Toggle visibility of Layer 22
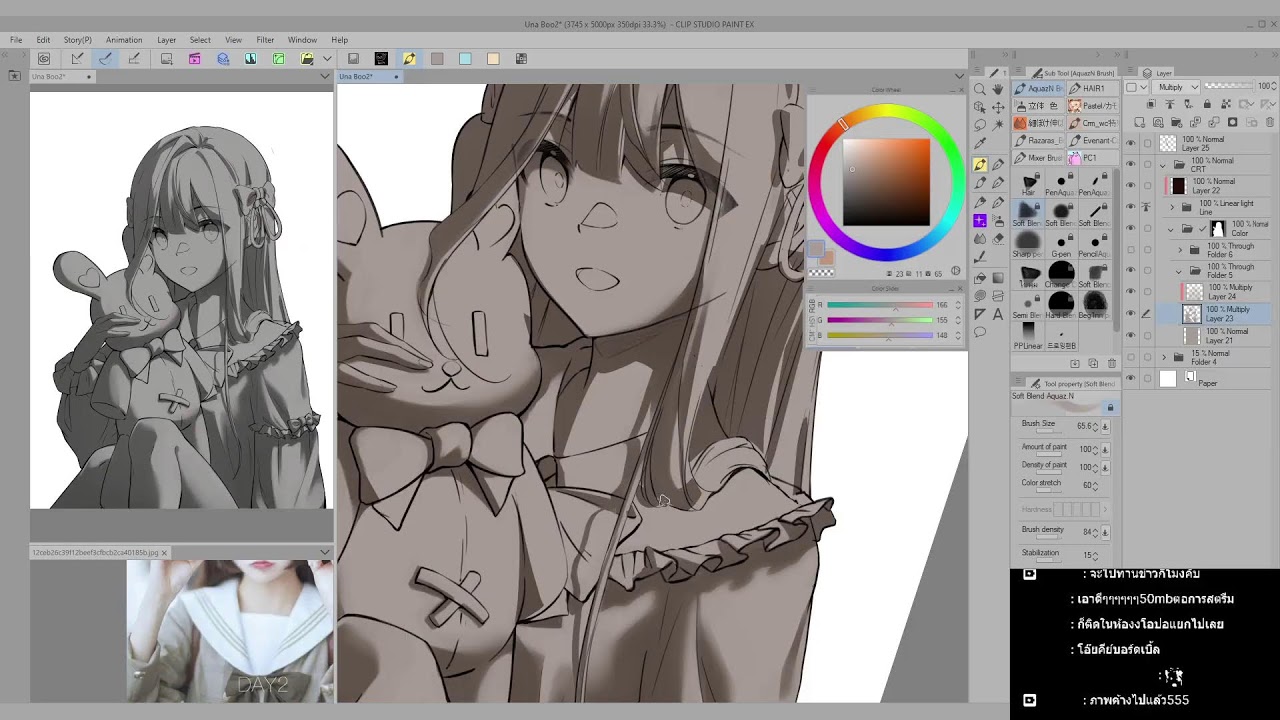The image size is (1280, 720). click(1131, 186)
